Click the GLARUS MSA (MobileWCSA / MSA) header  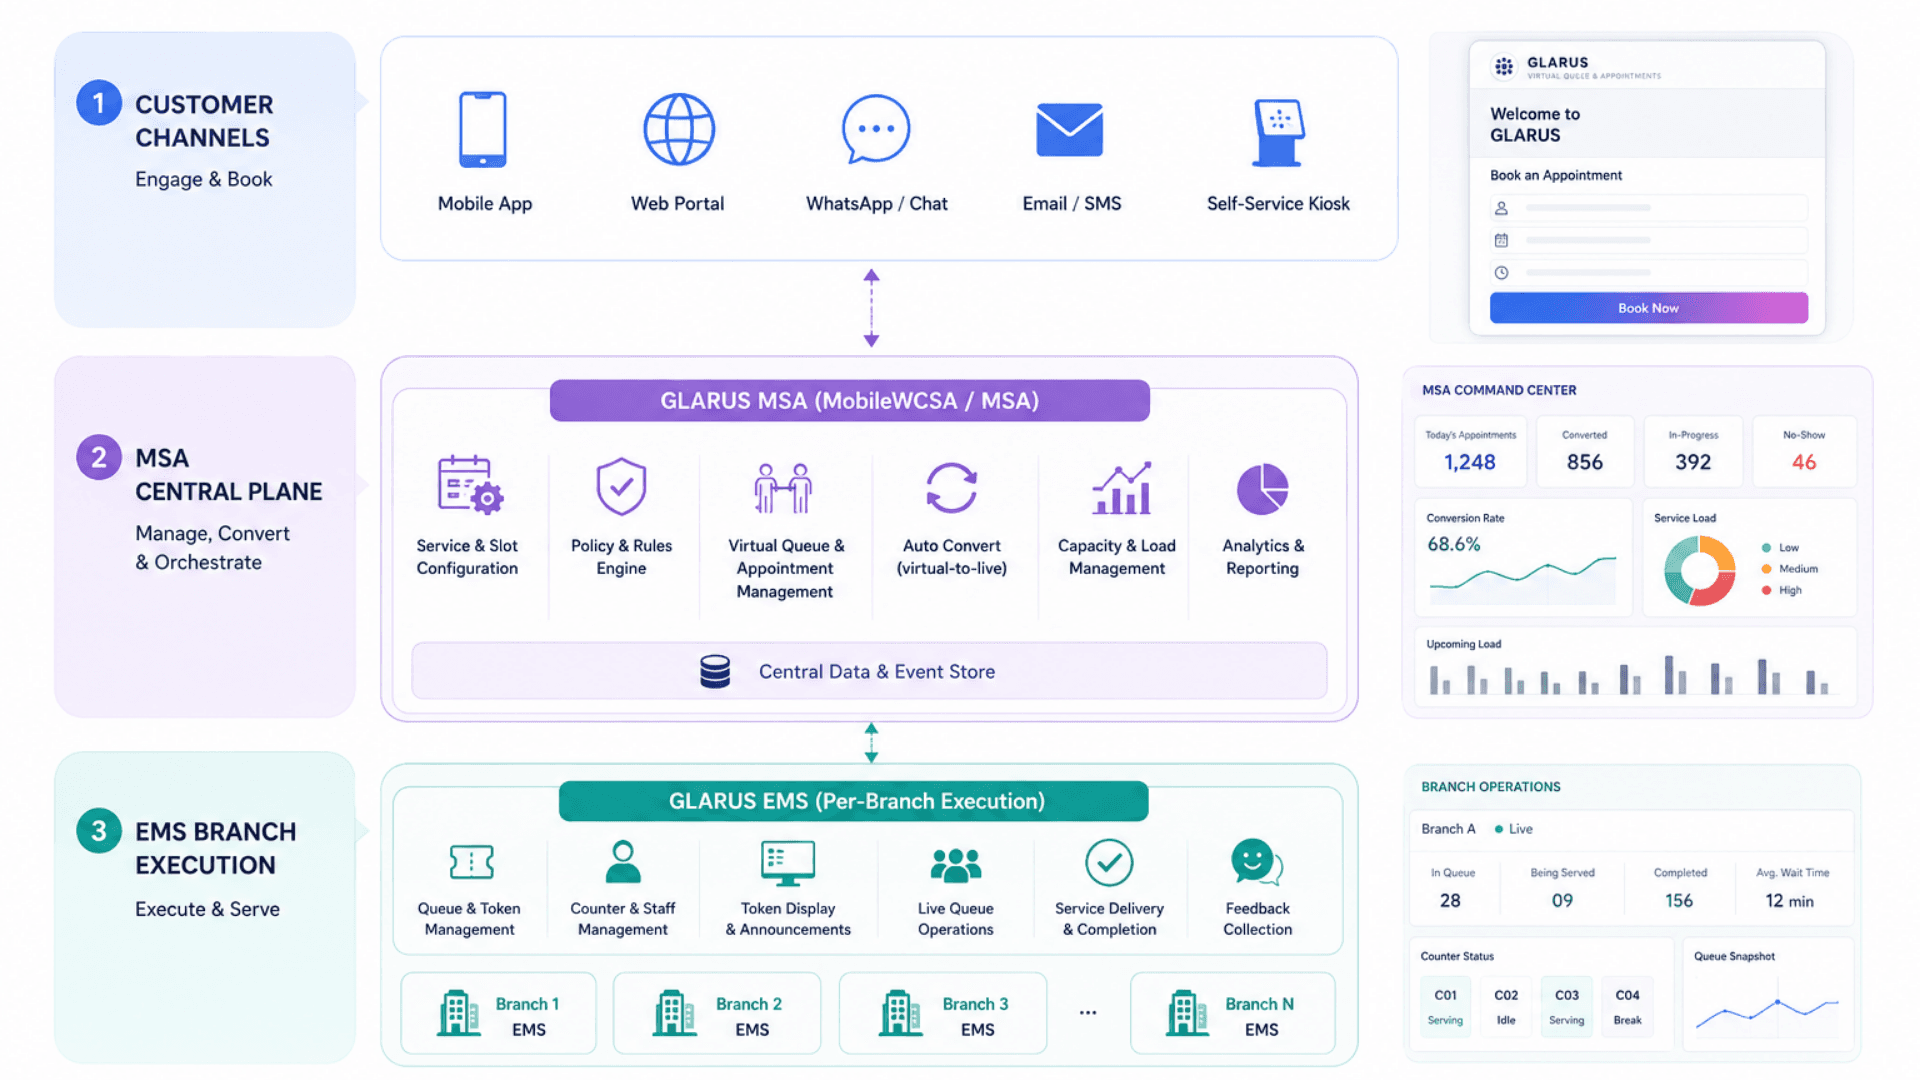coord(850,401)
